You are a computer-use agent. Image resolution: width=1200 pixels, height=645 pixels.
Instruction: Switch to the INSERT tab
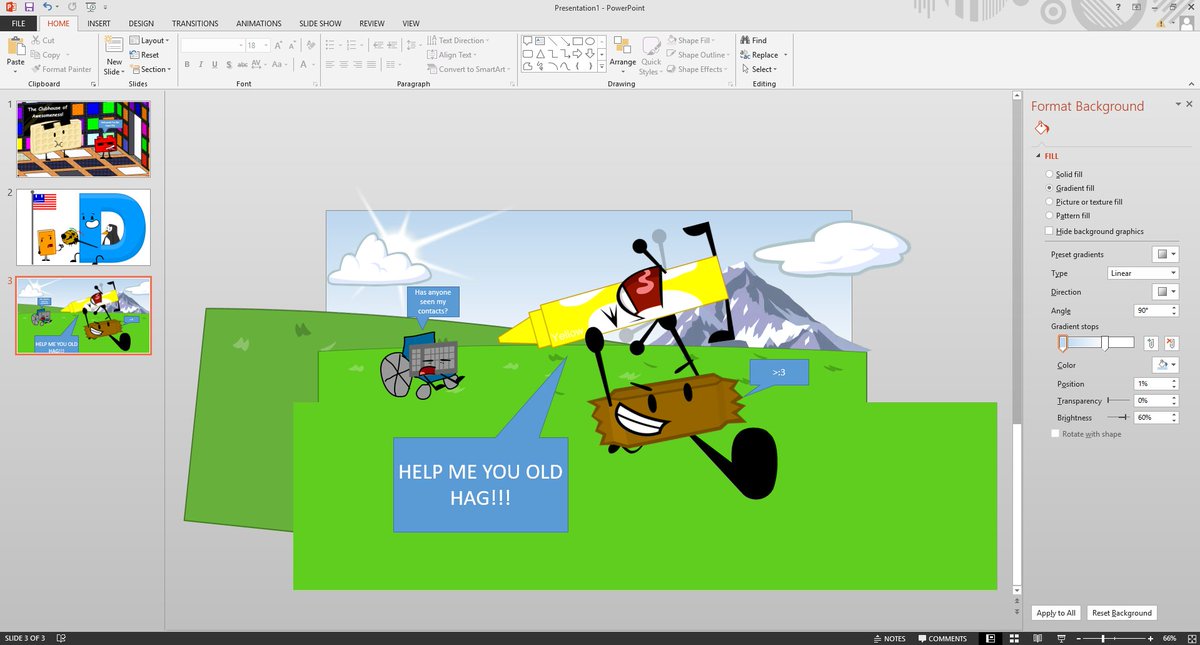[x=98, y=23]
